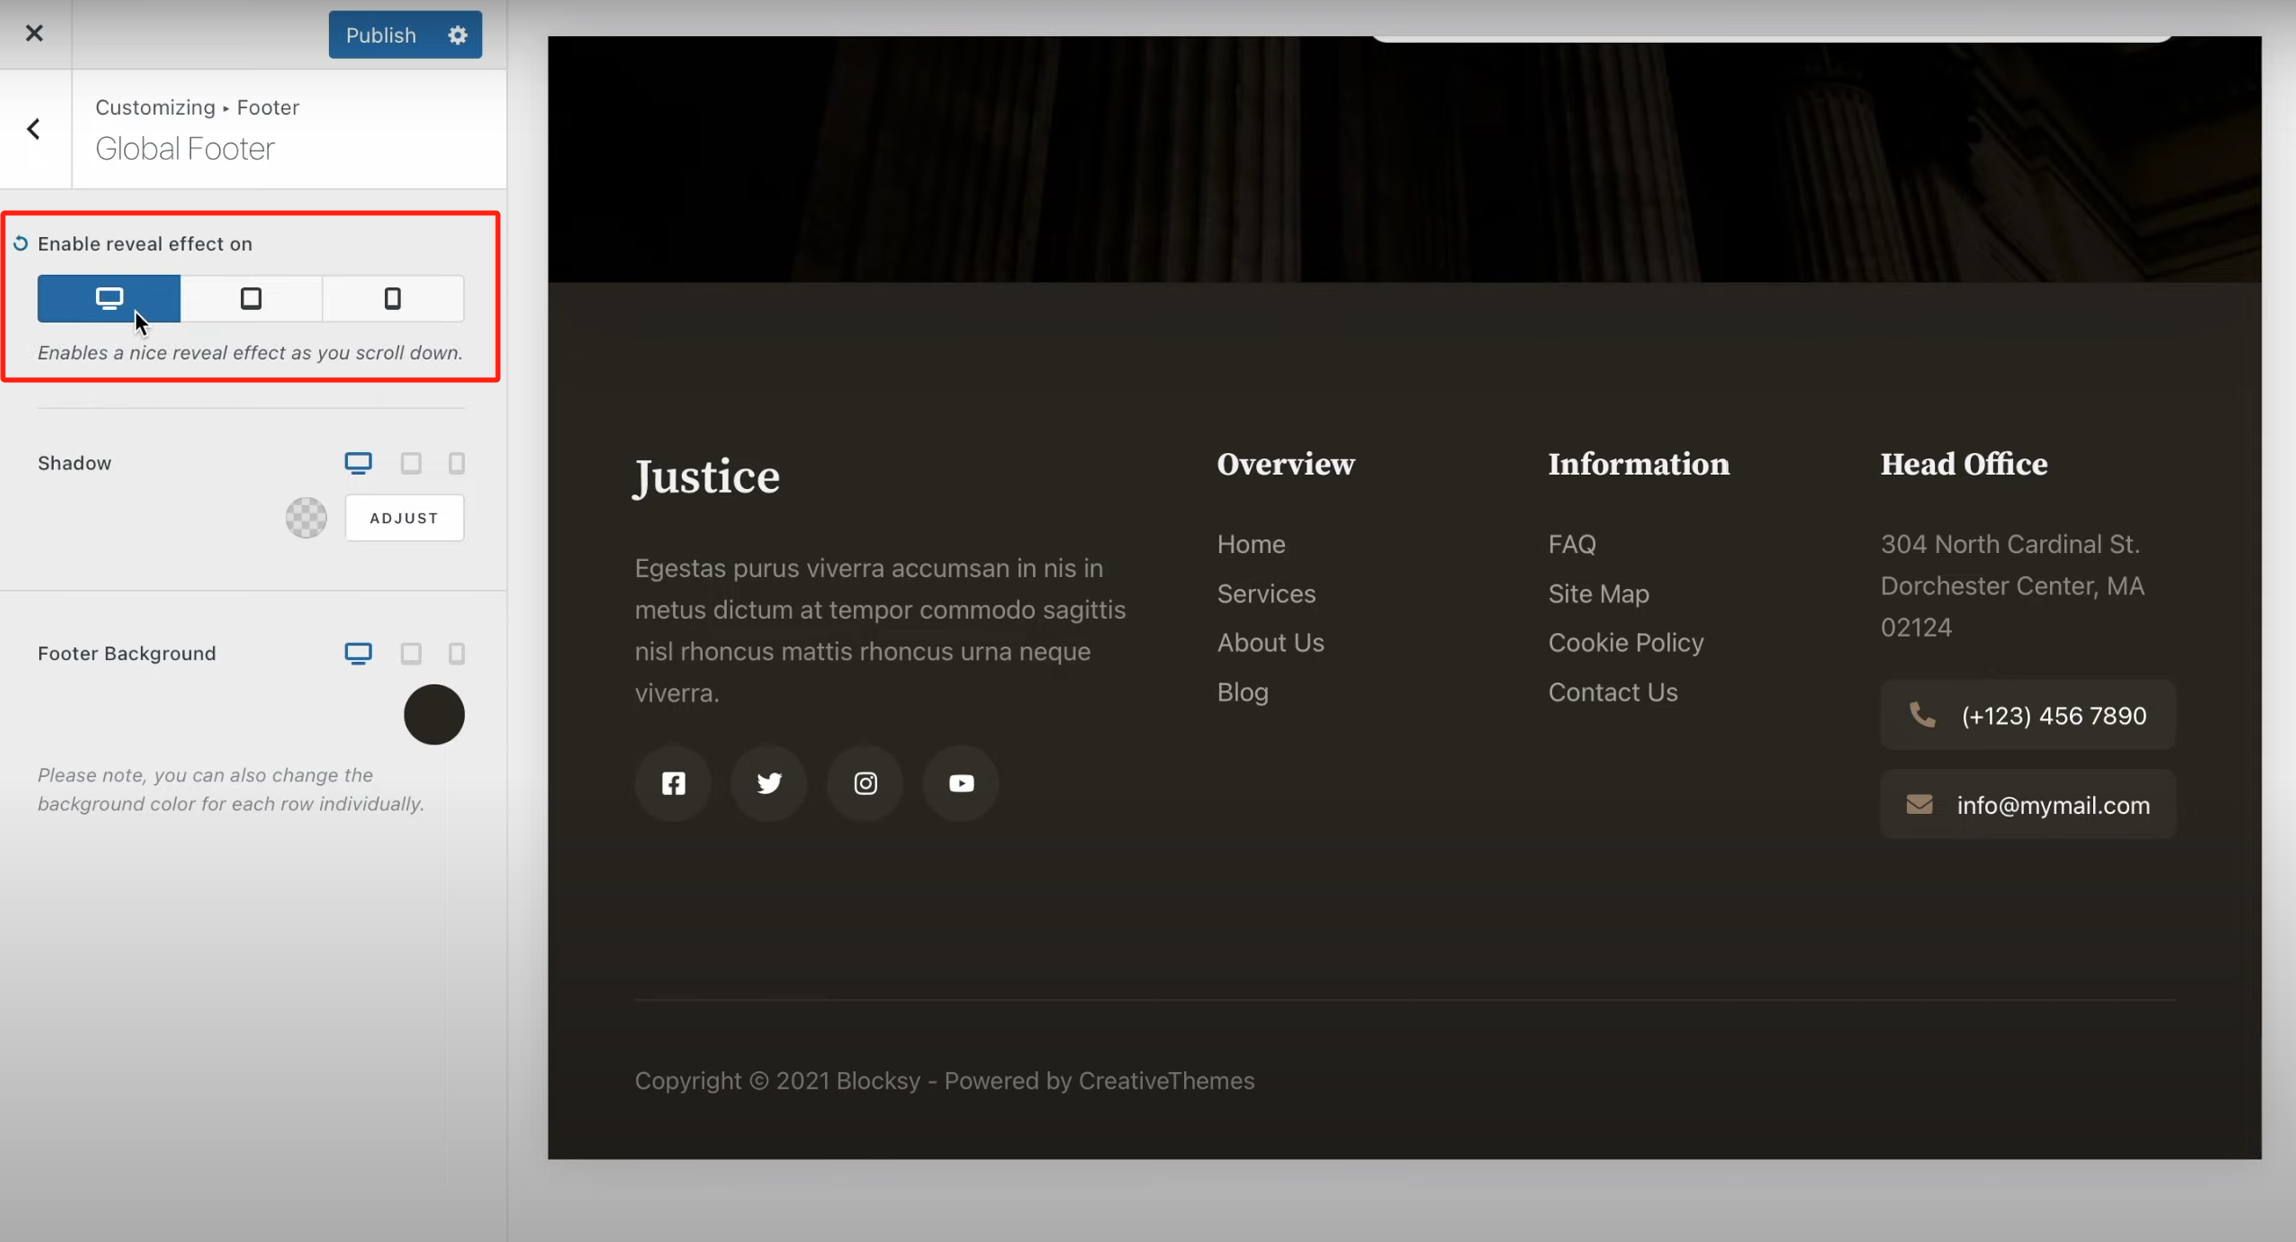Open the FAQ footer link
Viewport: 2296px width, 1242px height.
(x=1571, y=543)
